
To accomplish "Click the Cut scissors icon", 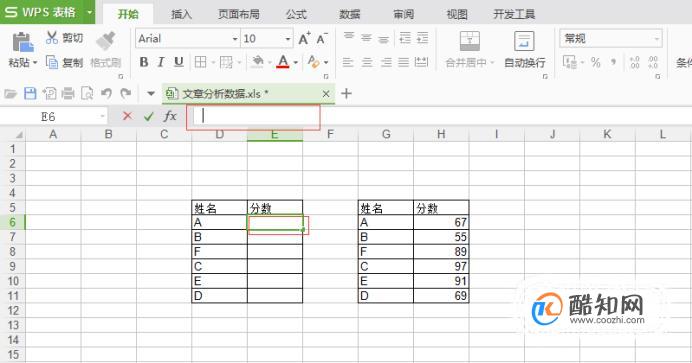I will click(52, 38).
